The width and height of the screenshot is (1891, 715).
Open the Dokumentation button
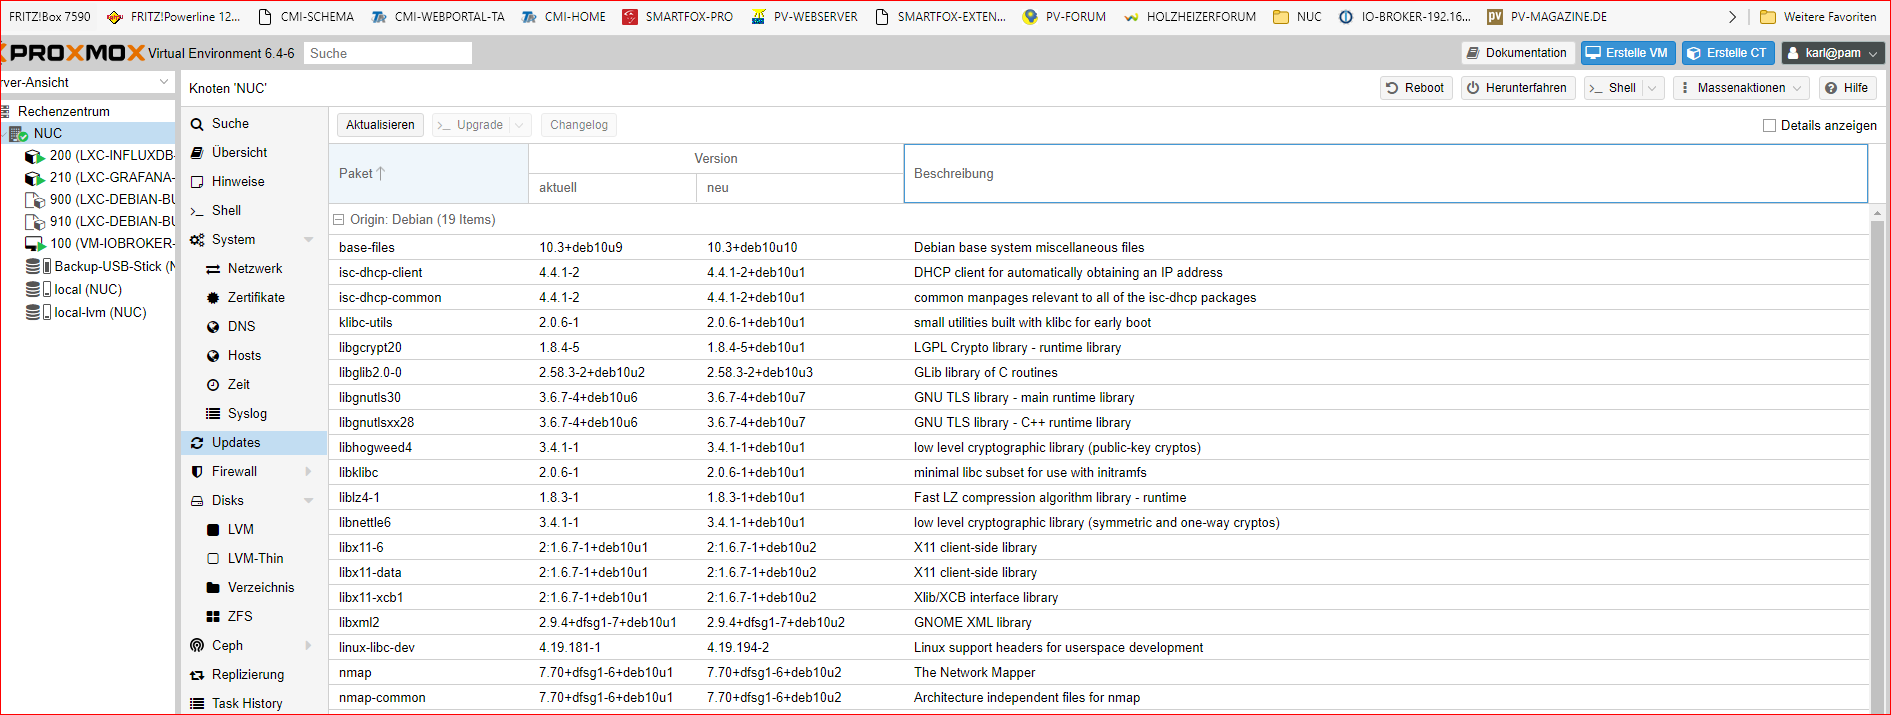[1517, 53]
